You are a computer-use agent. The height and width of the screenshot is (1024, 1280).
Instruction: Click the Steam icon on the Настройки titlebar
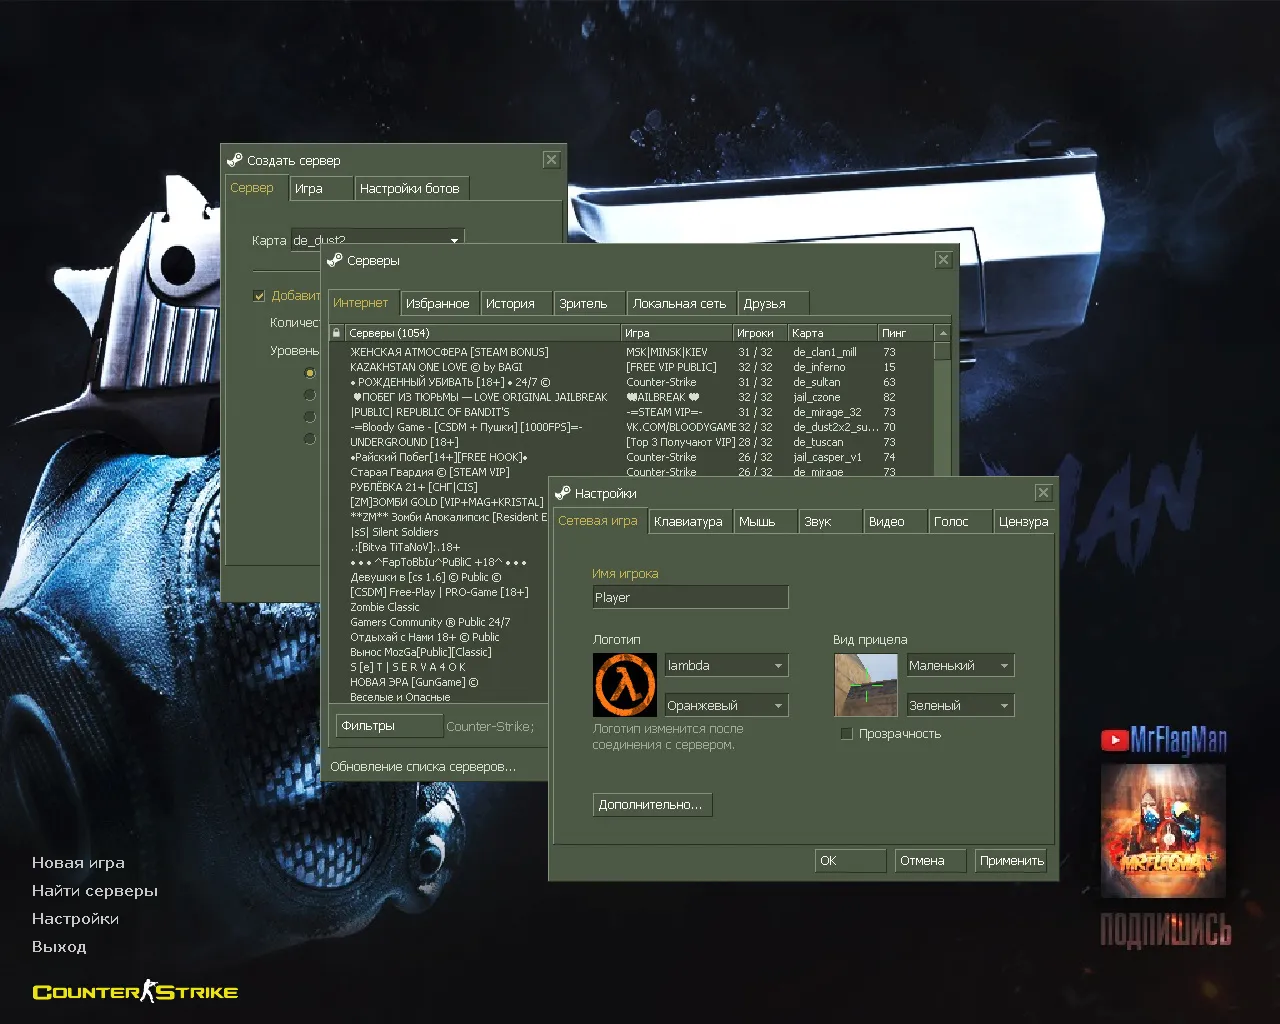562,492
